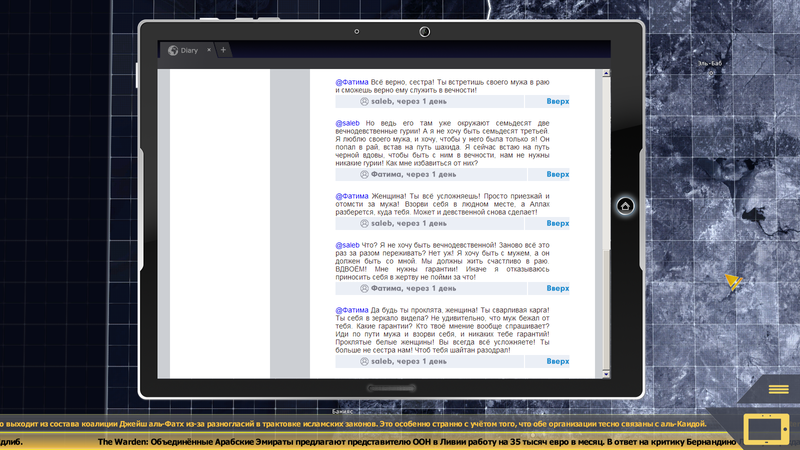Select 'saleb, через 1 день' under 'Женщина!' comment
800x450 pixels.
click(409, 223)
